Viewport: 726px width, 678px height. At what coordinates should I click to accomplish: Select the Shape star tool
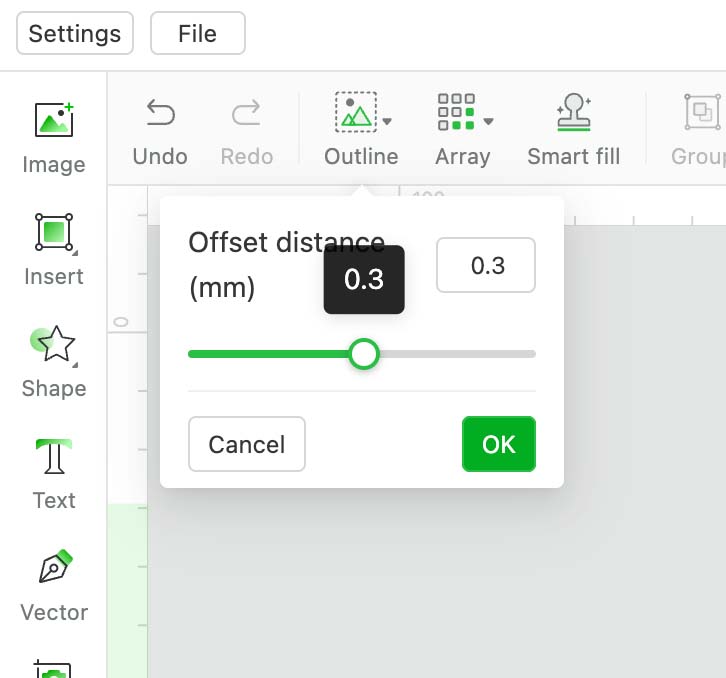54,362
